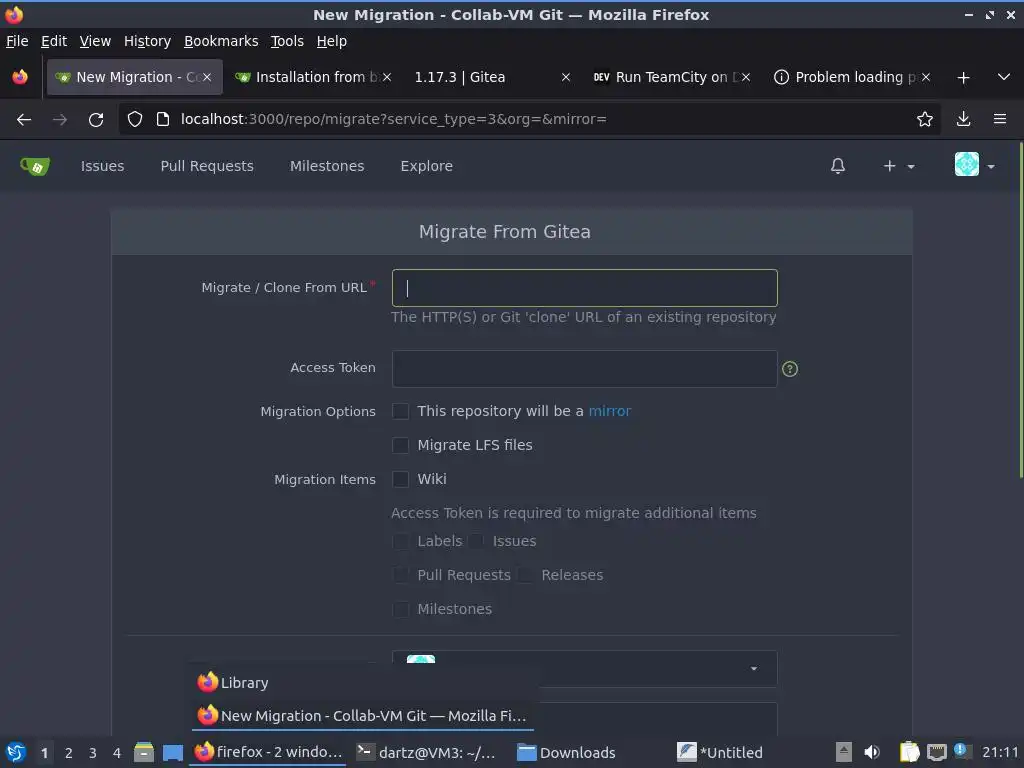Open the dartz@VM3 terminal taskbar entry

pyautogui.click(x=426, y=752)
